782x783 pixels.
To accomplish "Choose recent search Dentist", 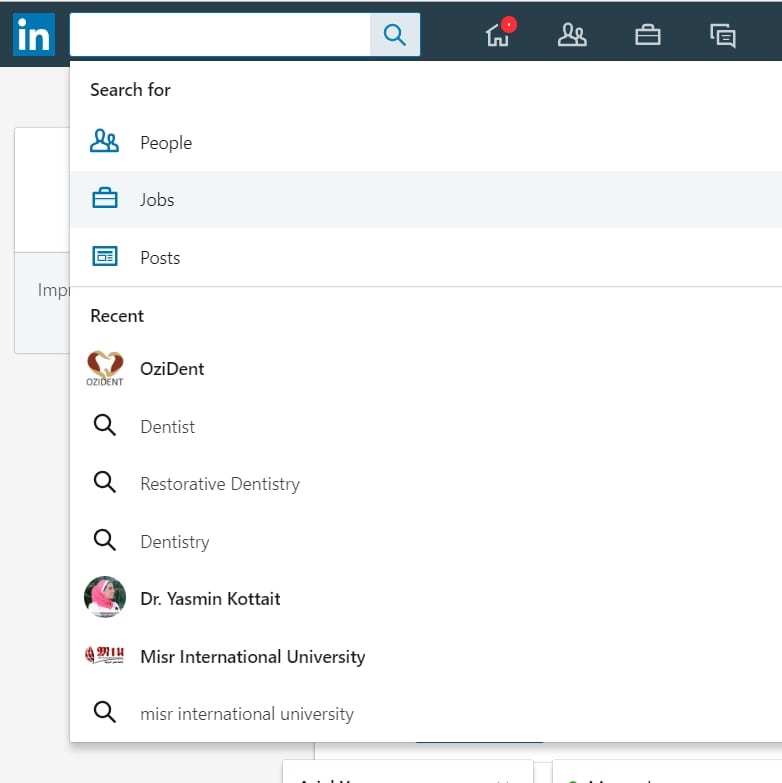I will tap(425, 426).
